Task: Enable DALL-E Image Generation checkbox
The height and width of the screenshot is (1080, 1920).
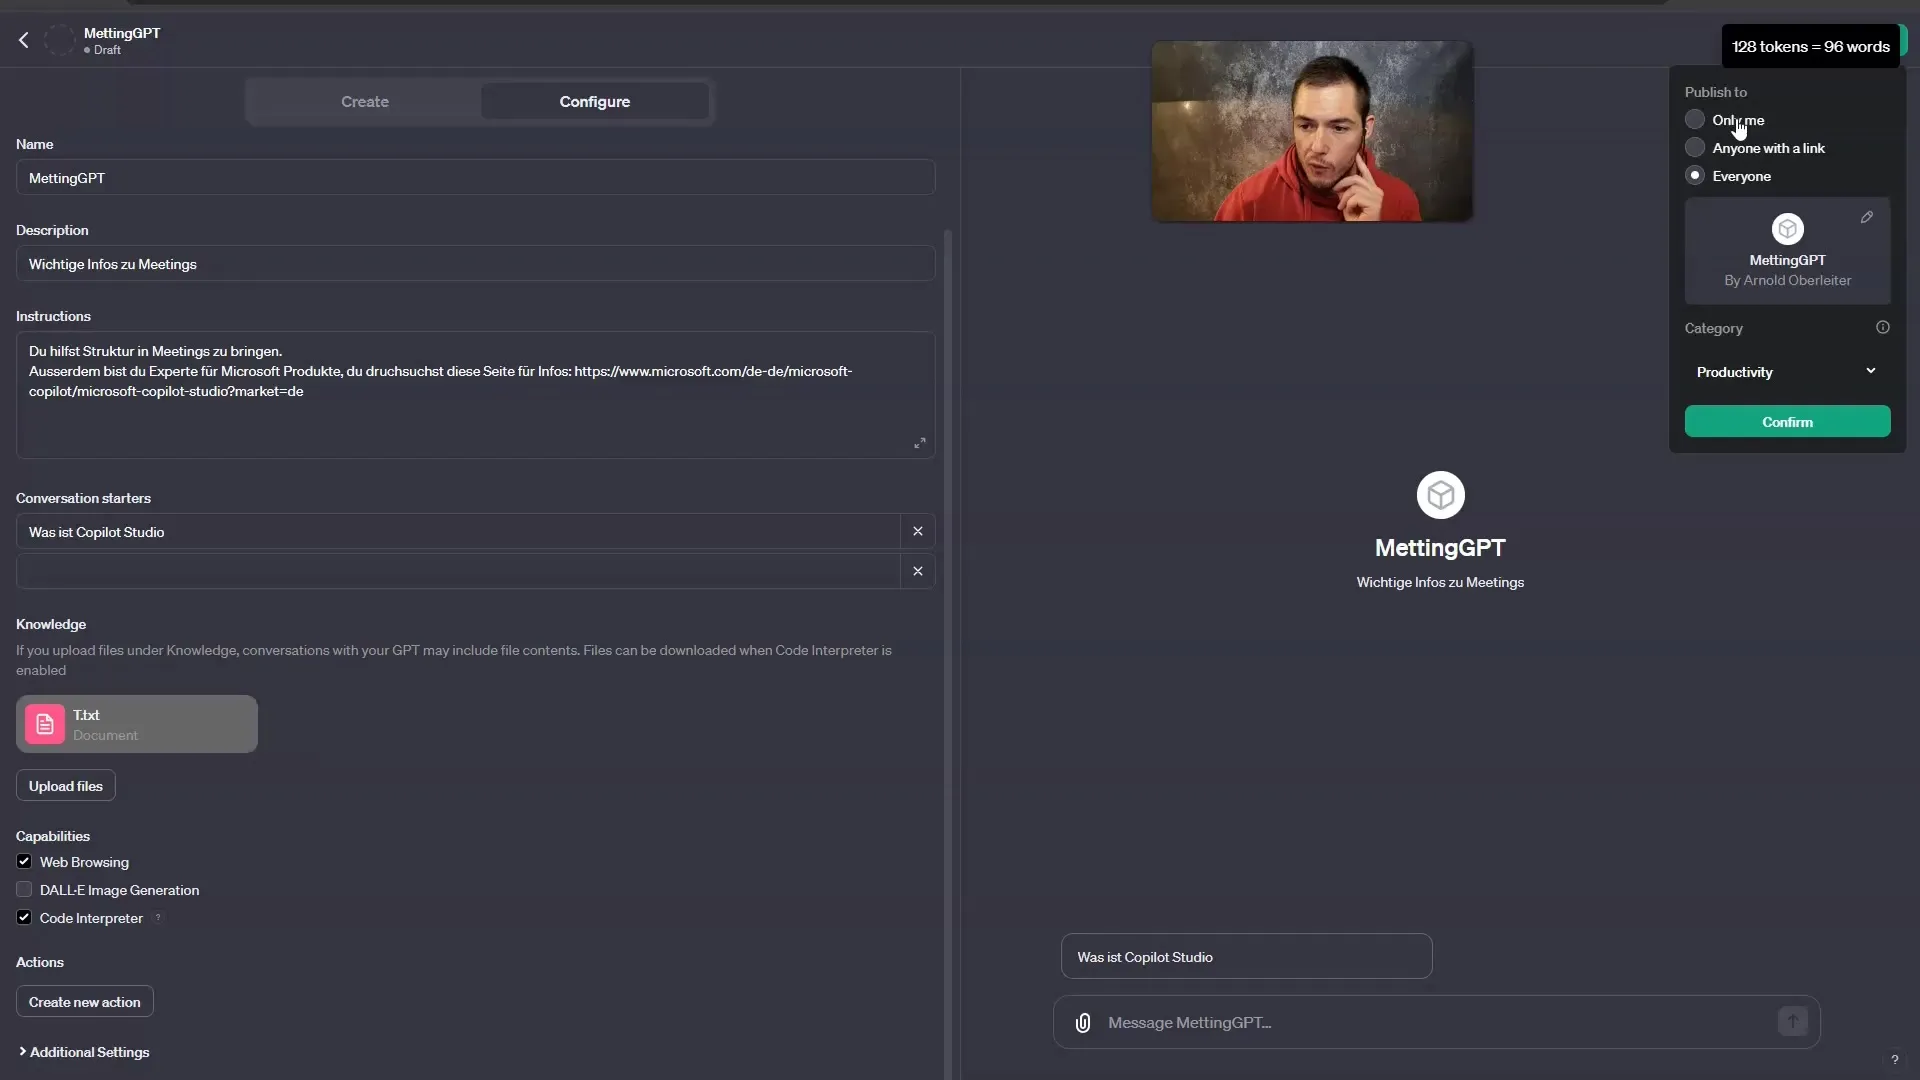Action: 22,889
